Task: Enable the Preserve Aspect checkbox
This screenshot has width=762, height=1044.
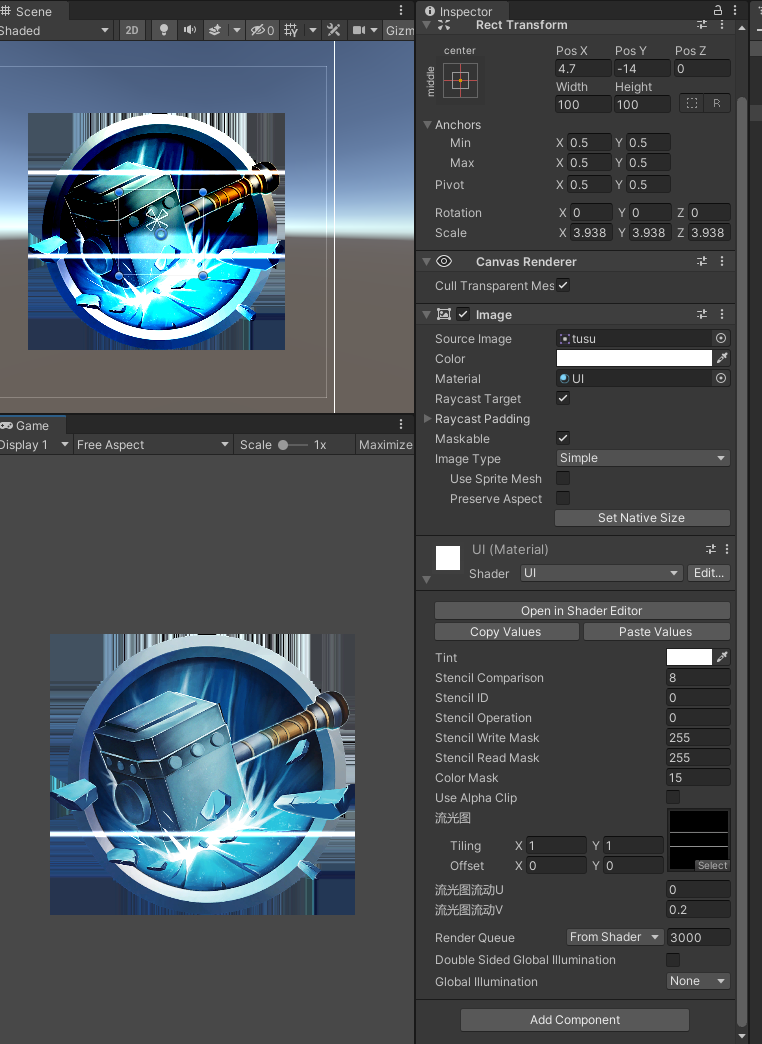Action: (563, 498)
